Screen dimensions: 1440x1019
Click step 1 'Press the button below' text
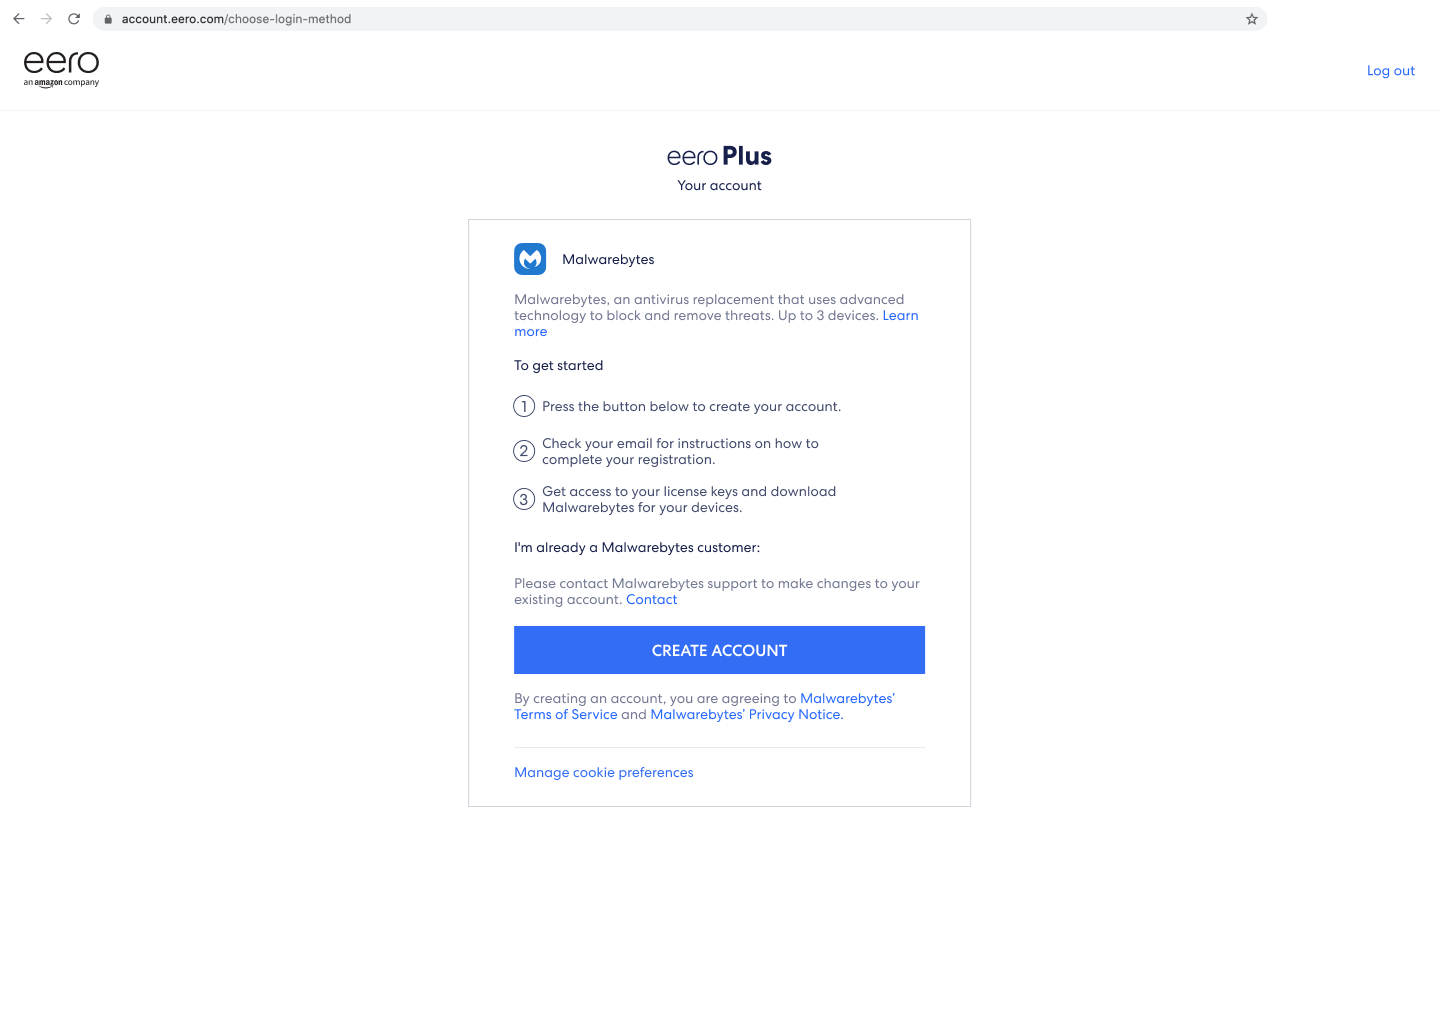pos(691,407)
